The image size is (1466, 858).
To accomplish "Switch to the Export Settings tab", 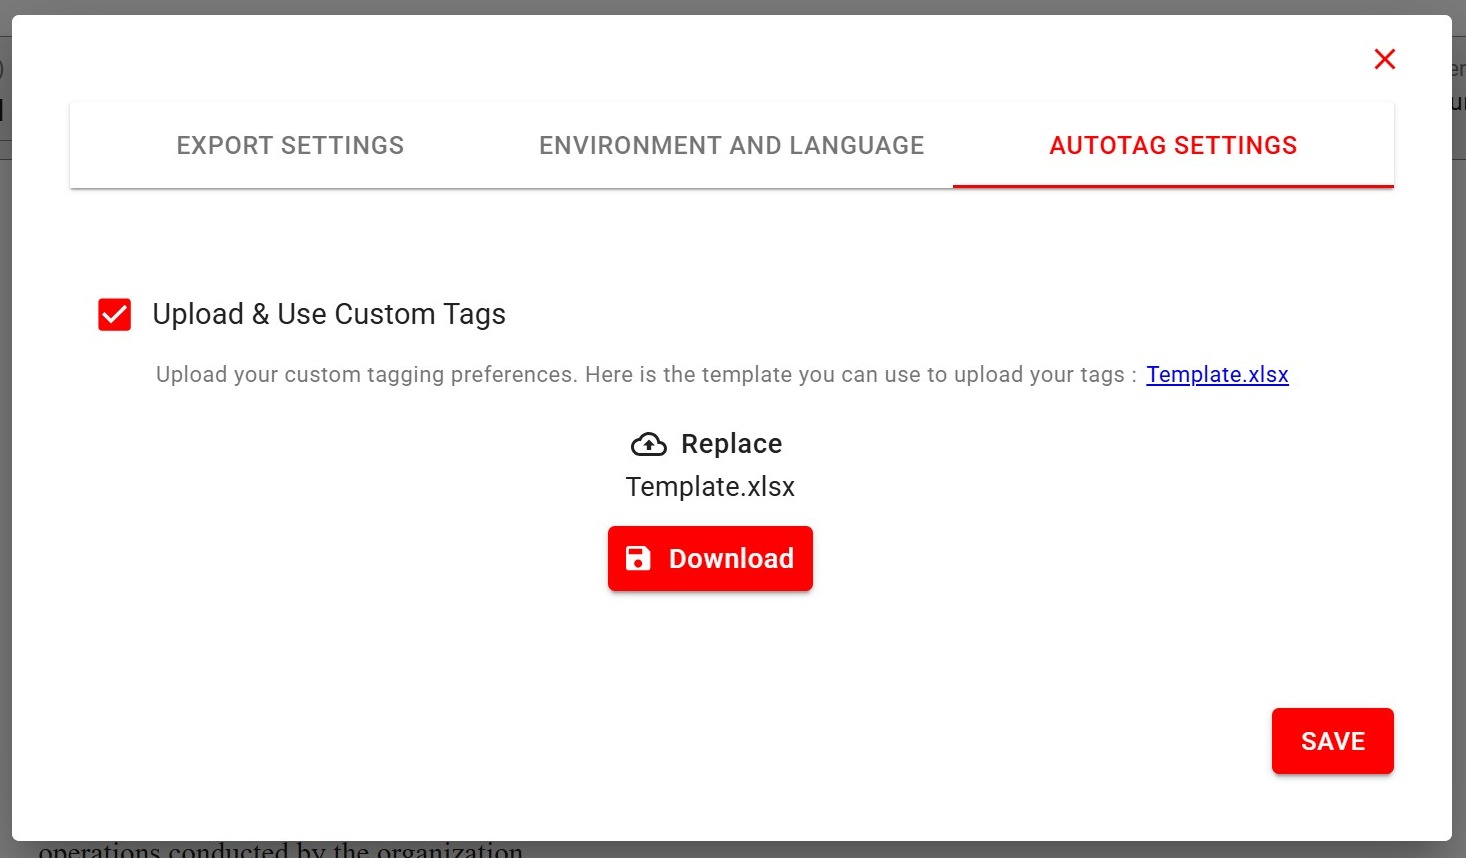I will click(290, 146).
